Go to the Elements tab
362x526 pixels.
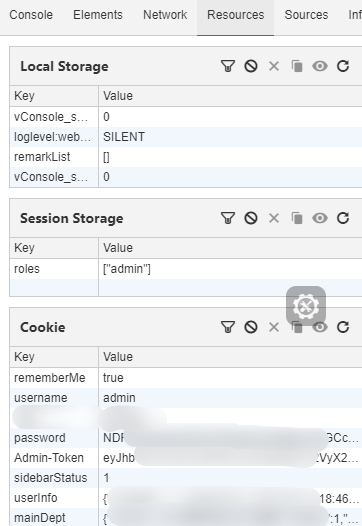pos(98,15)
